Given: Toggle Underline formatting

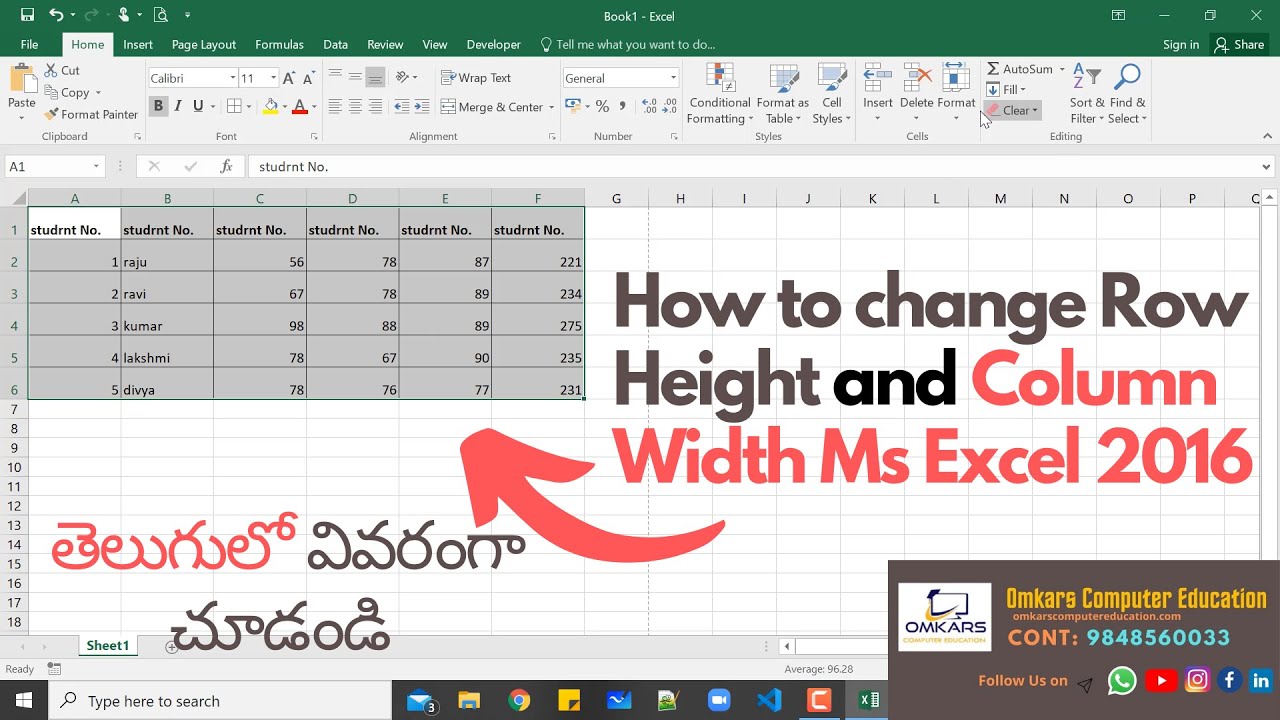Looking at the screenshot, I should pos(198,106).
